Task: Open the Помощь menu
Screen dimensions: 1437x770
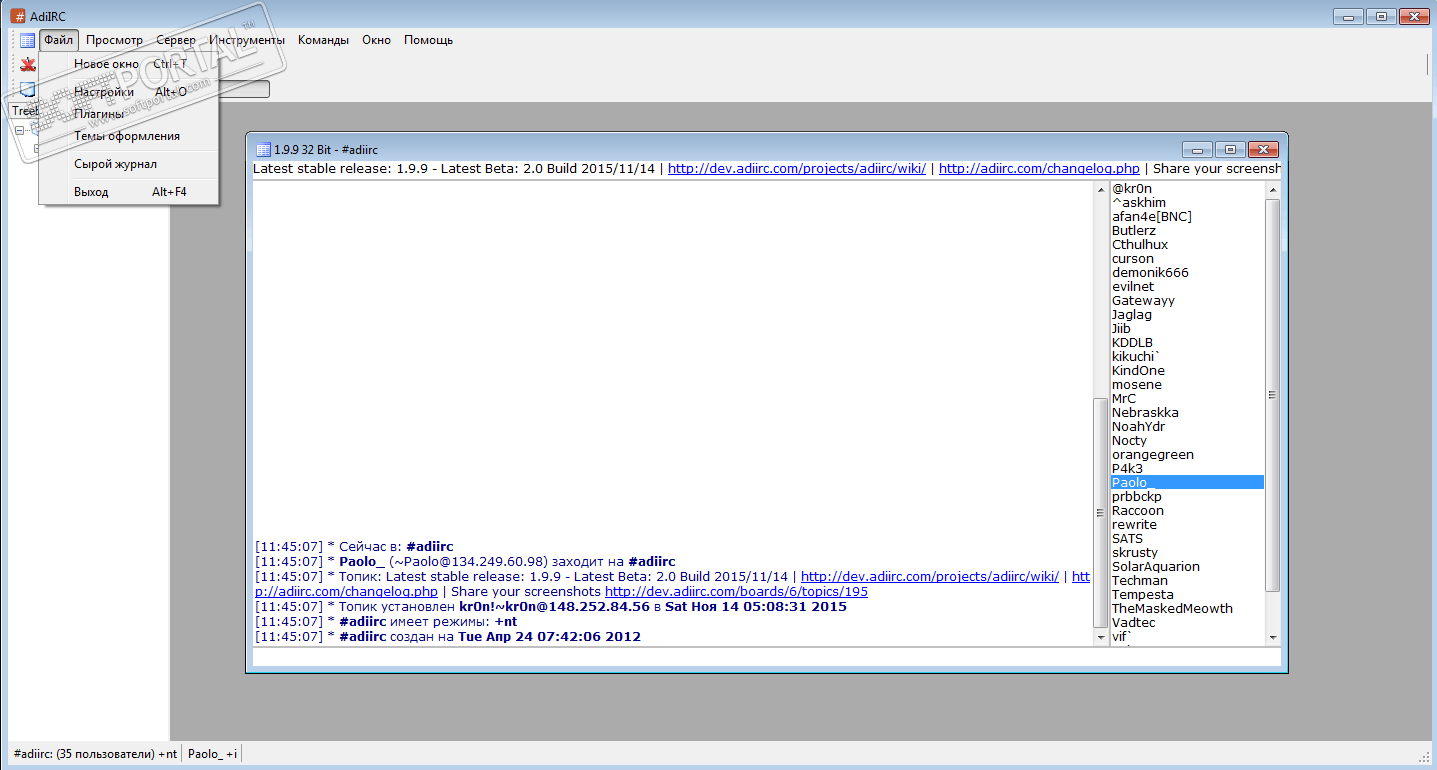Action: click(428, 40)
